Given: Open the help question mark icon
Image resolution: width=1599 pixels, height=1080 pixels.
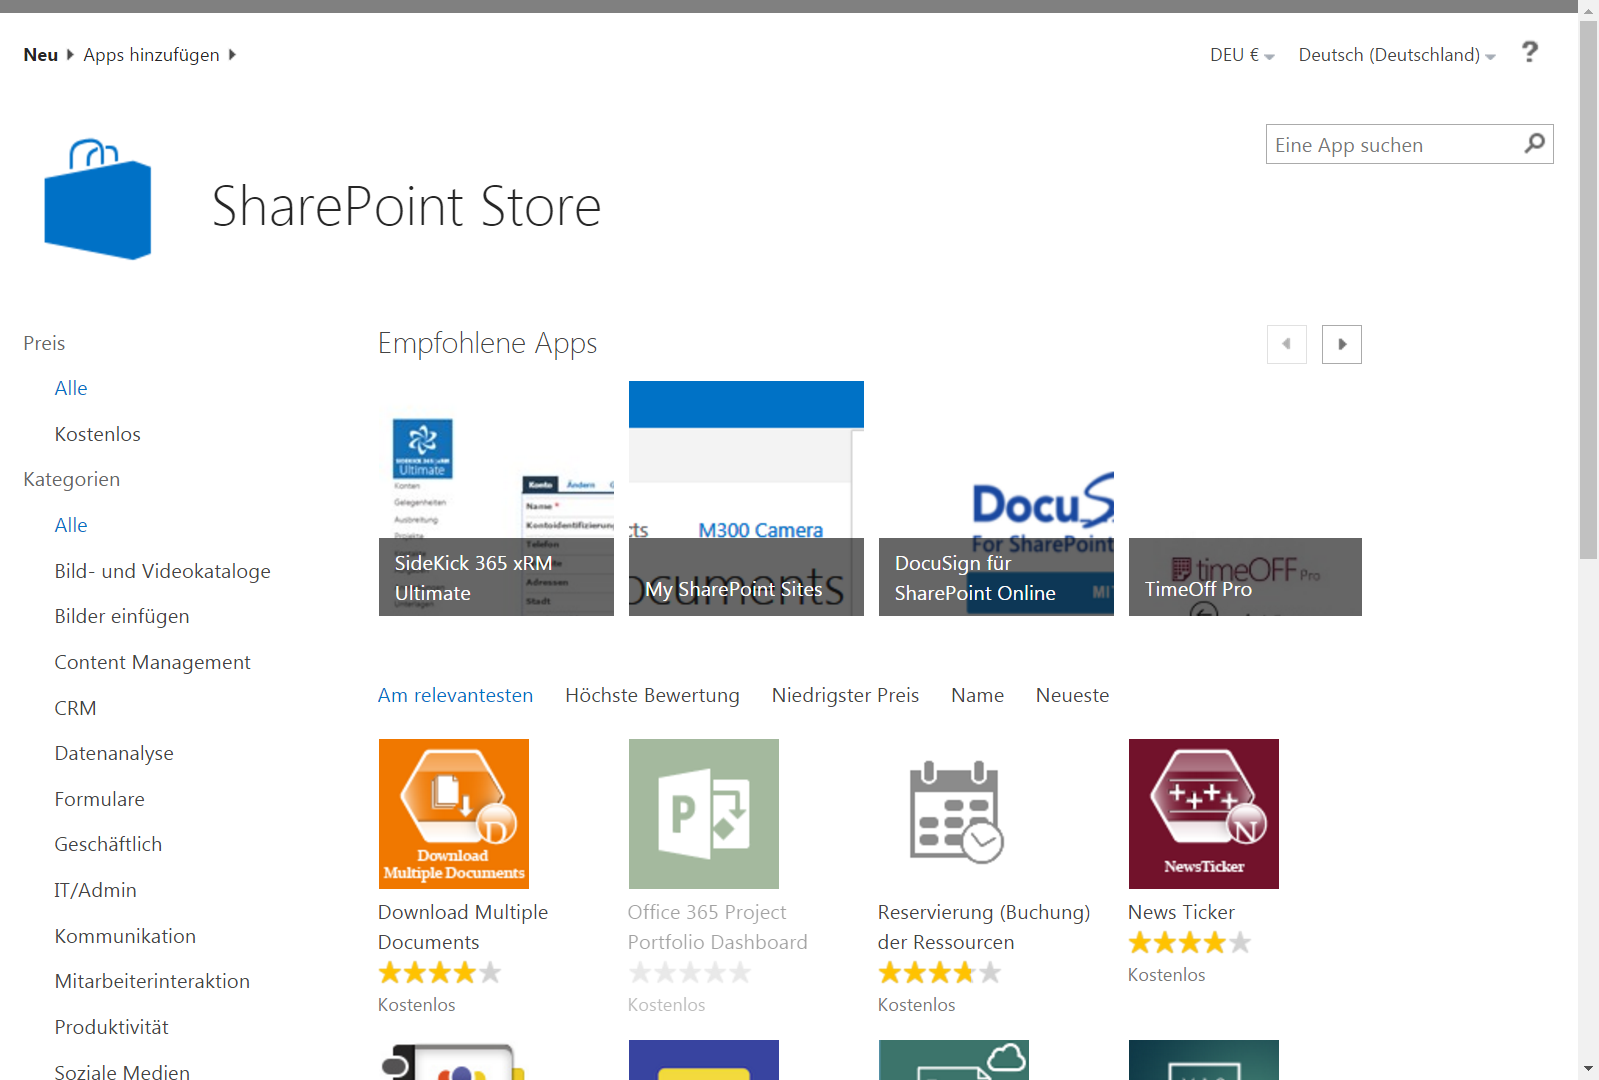Looking at the screenshot, I should [x=1529, y=52].
